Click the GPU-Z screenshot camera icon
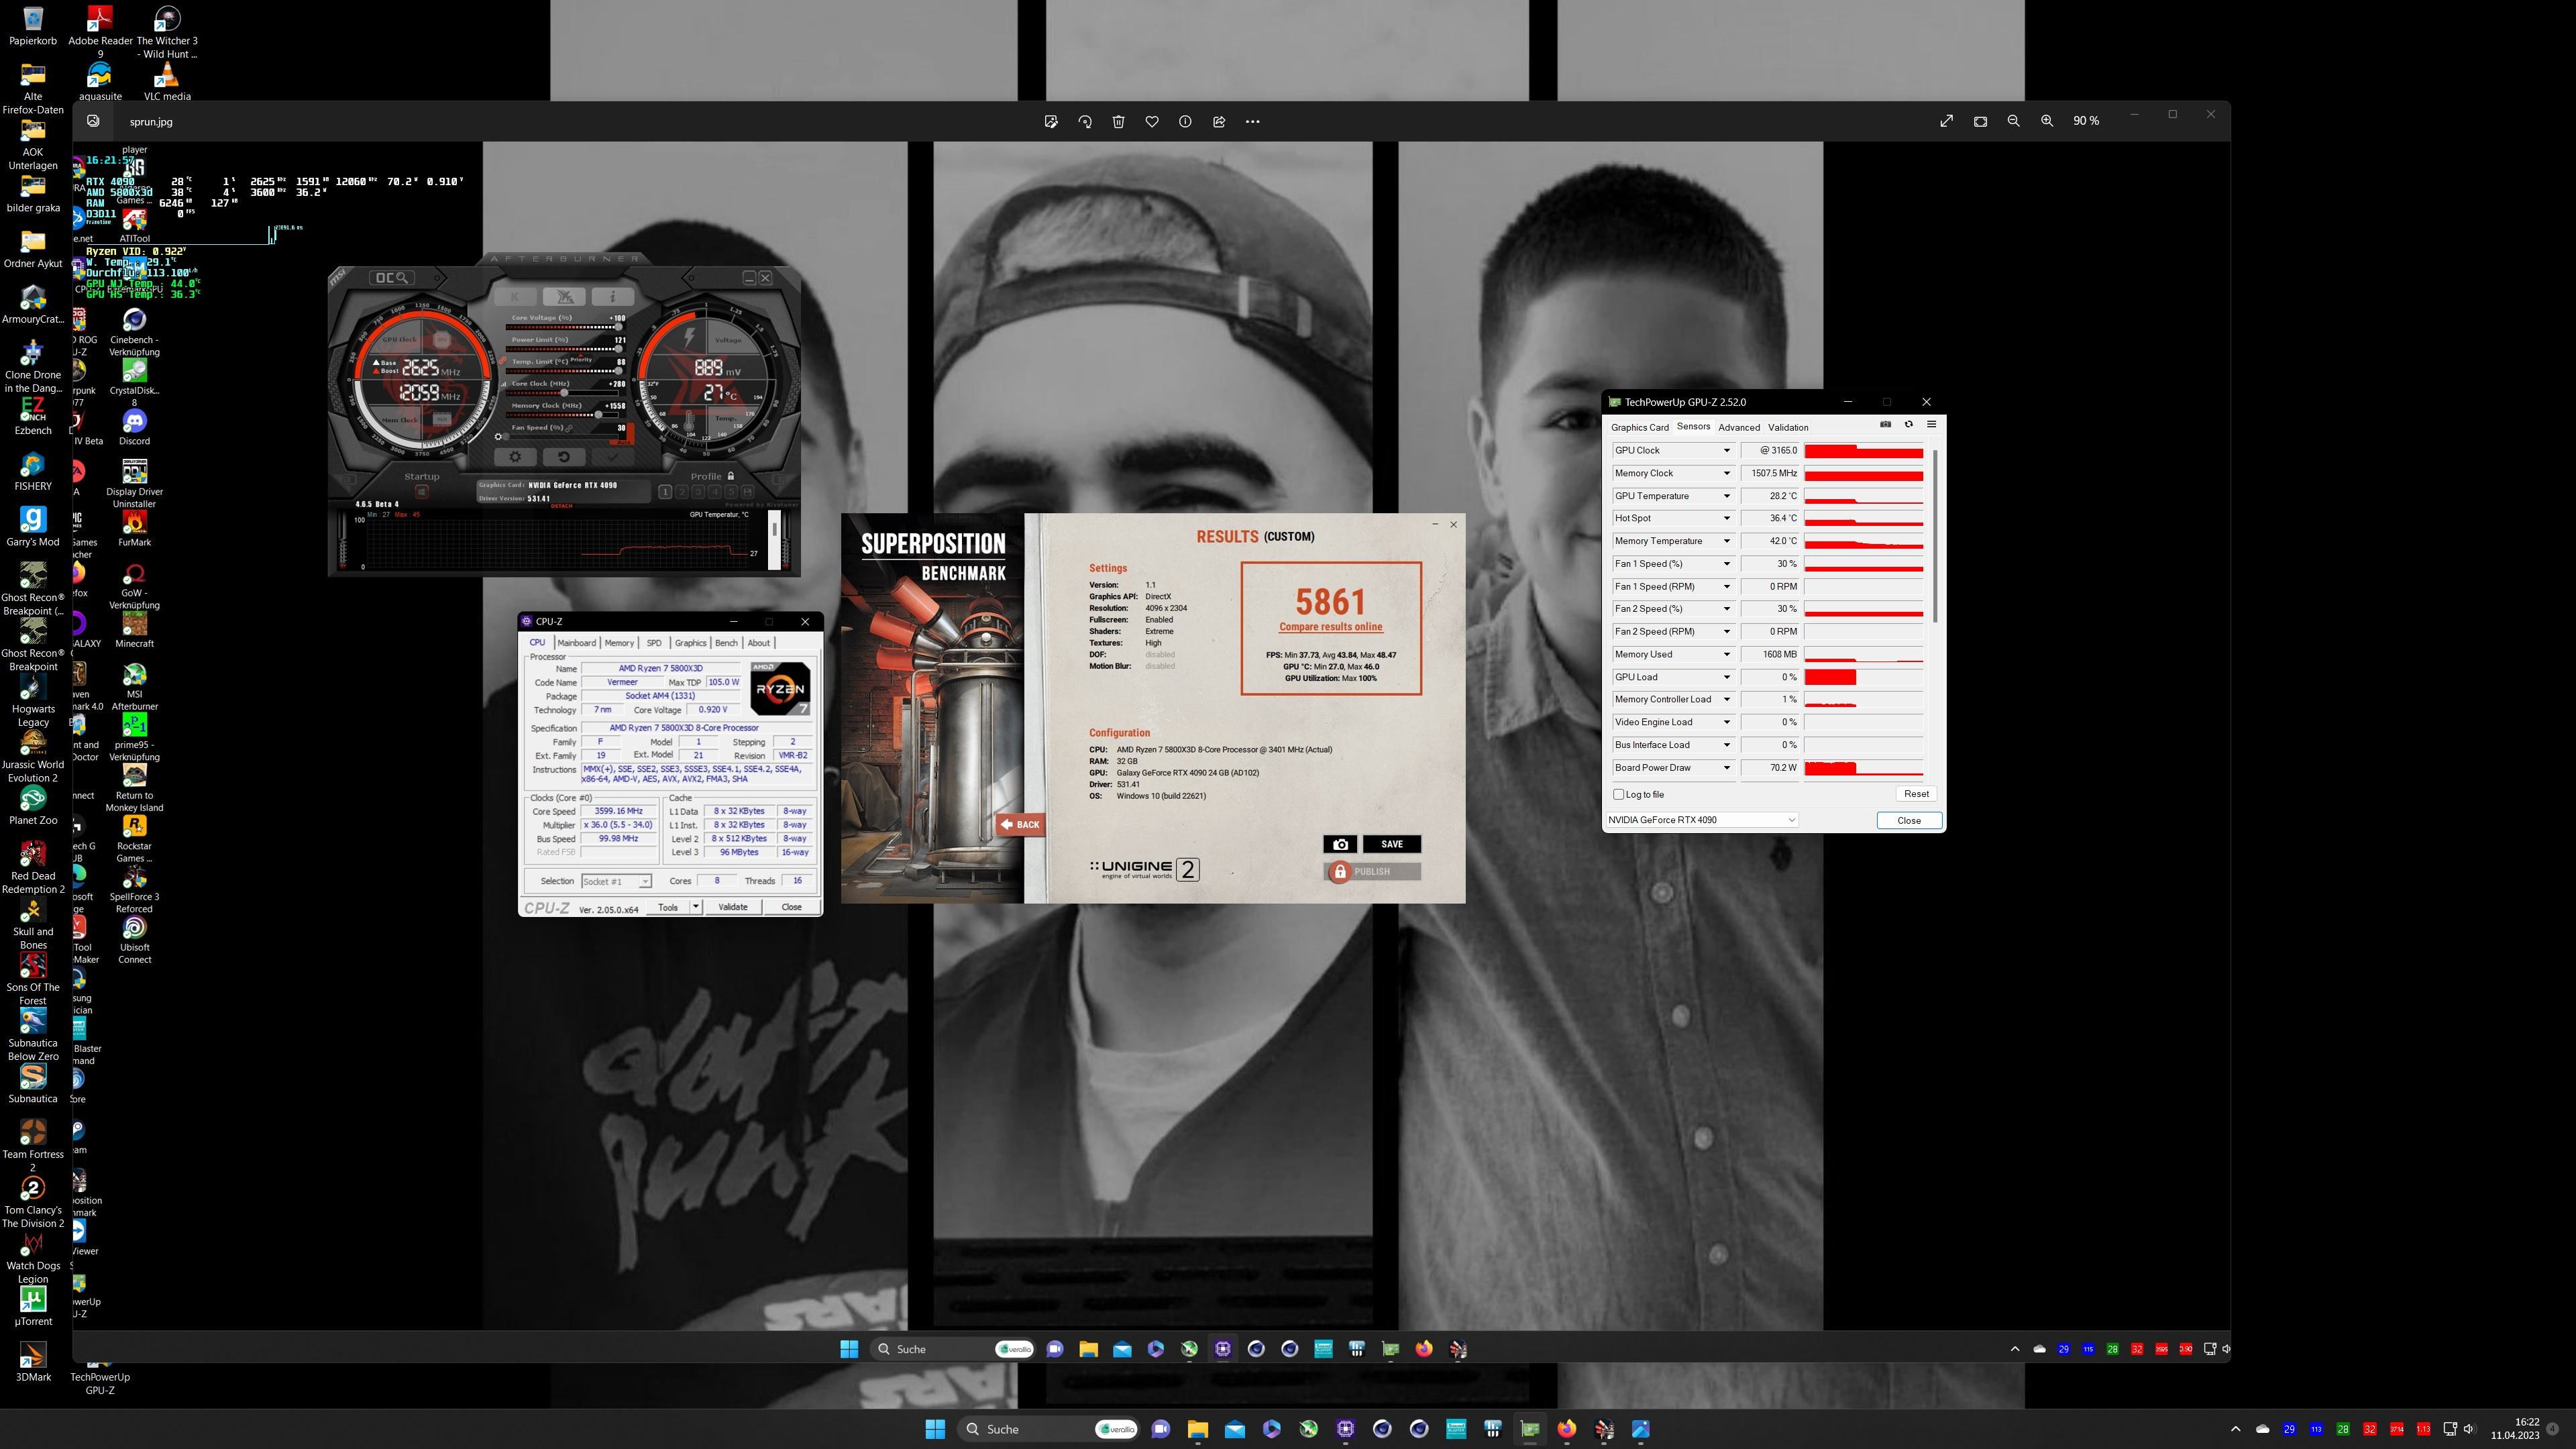 1885,424
